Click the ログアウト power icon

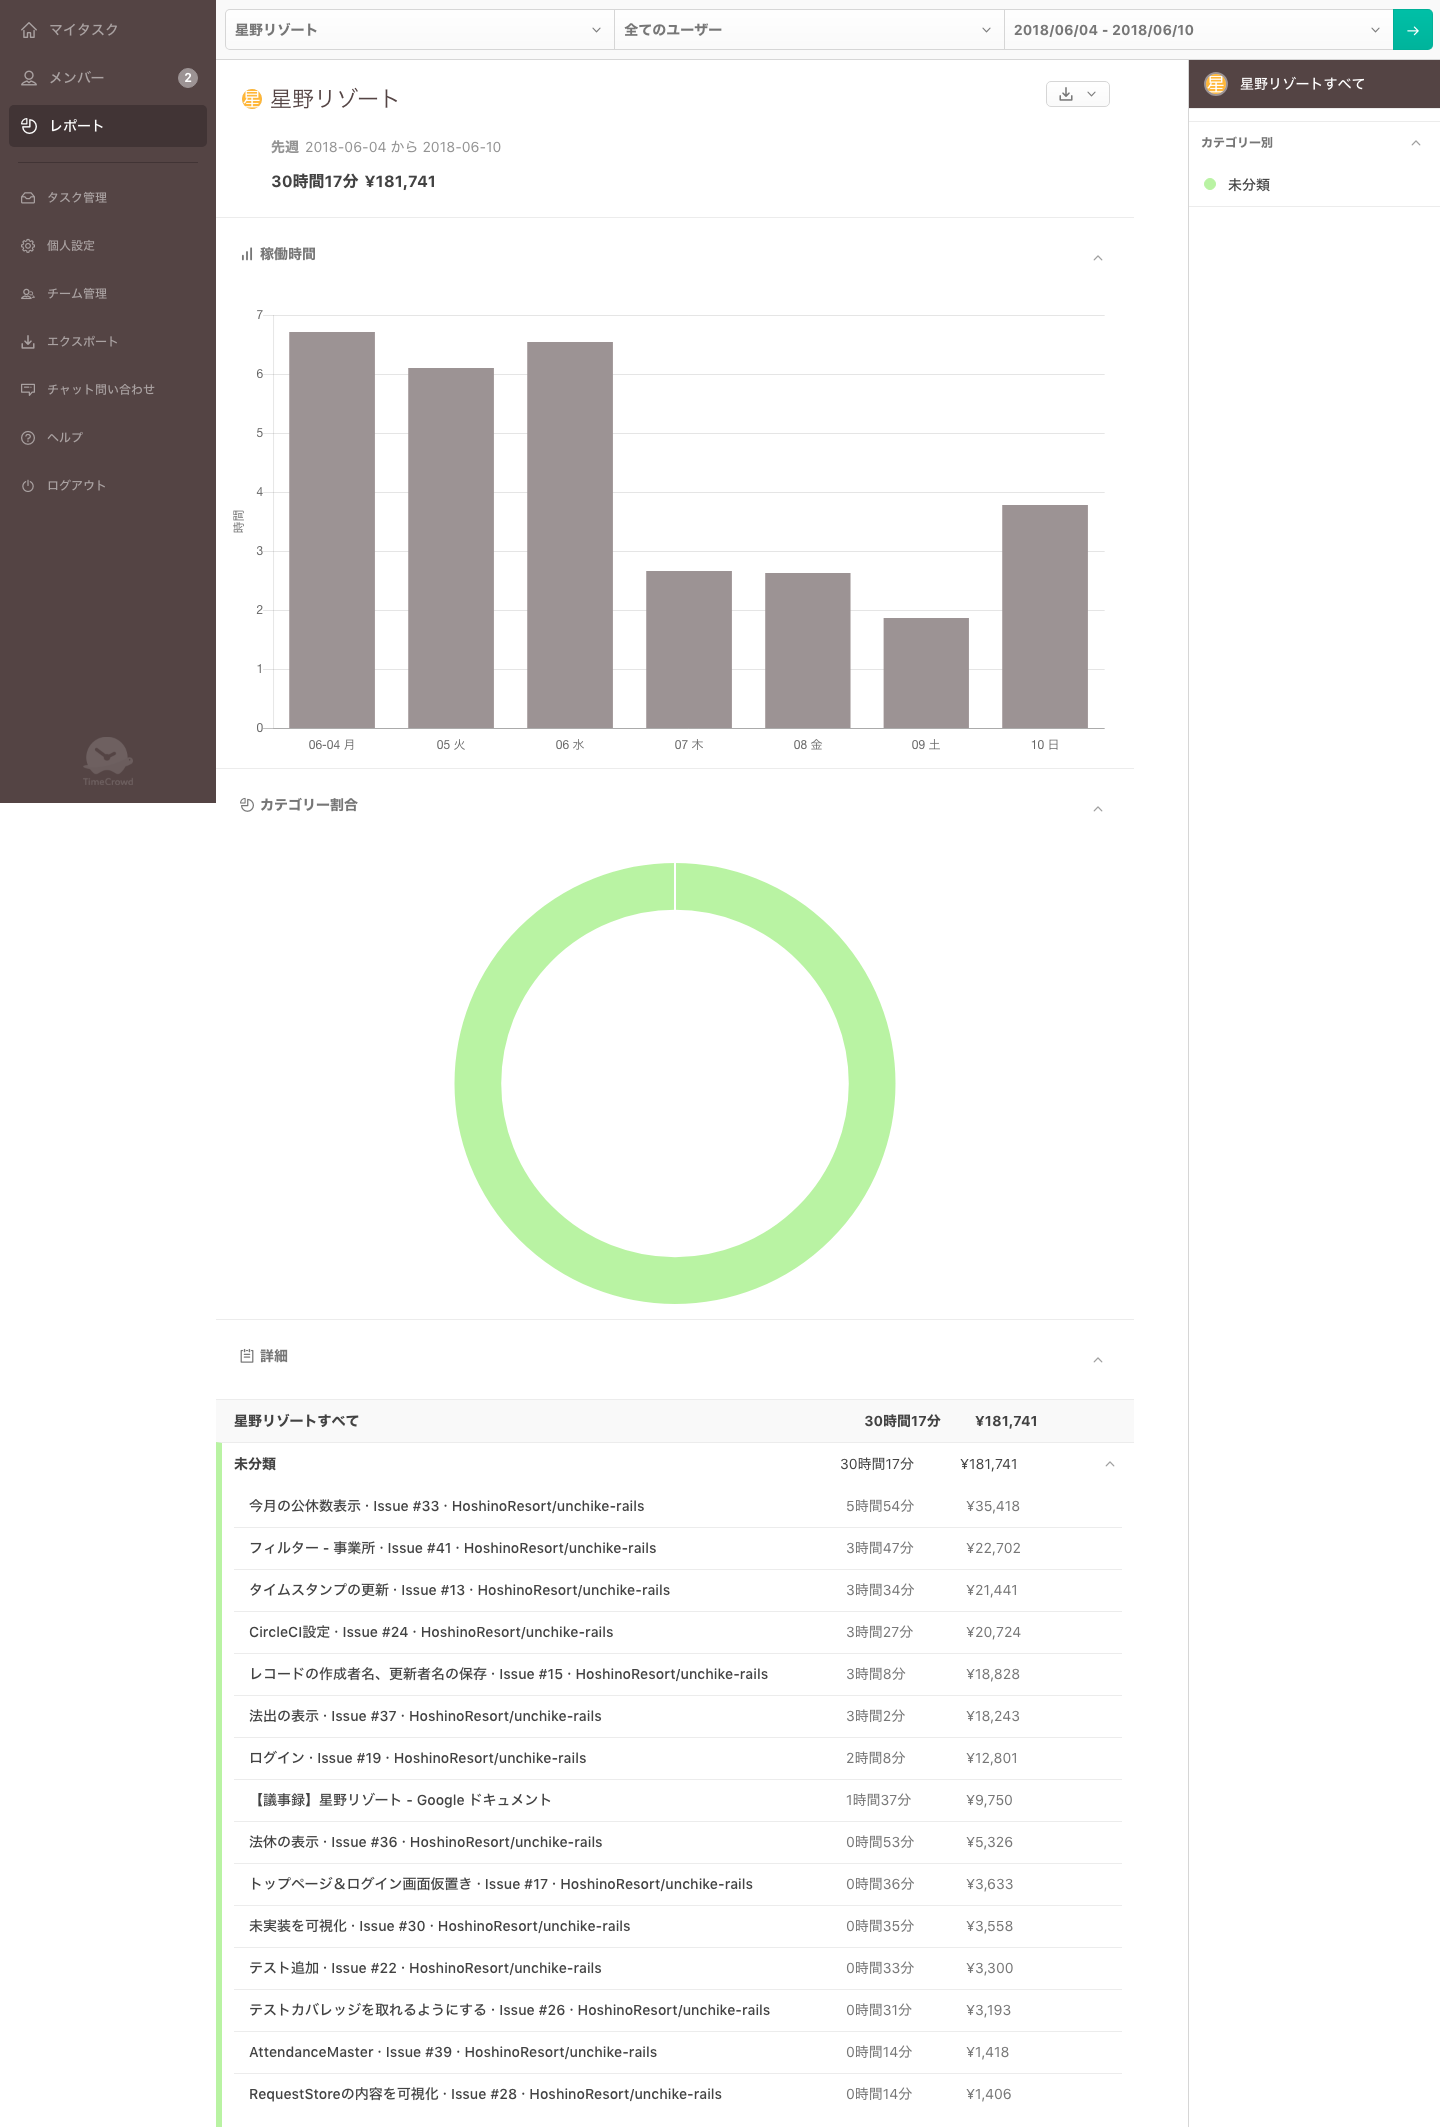tap(28, 486)
